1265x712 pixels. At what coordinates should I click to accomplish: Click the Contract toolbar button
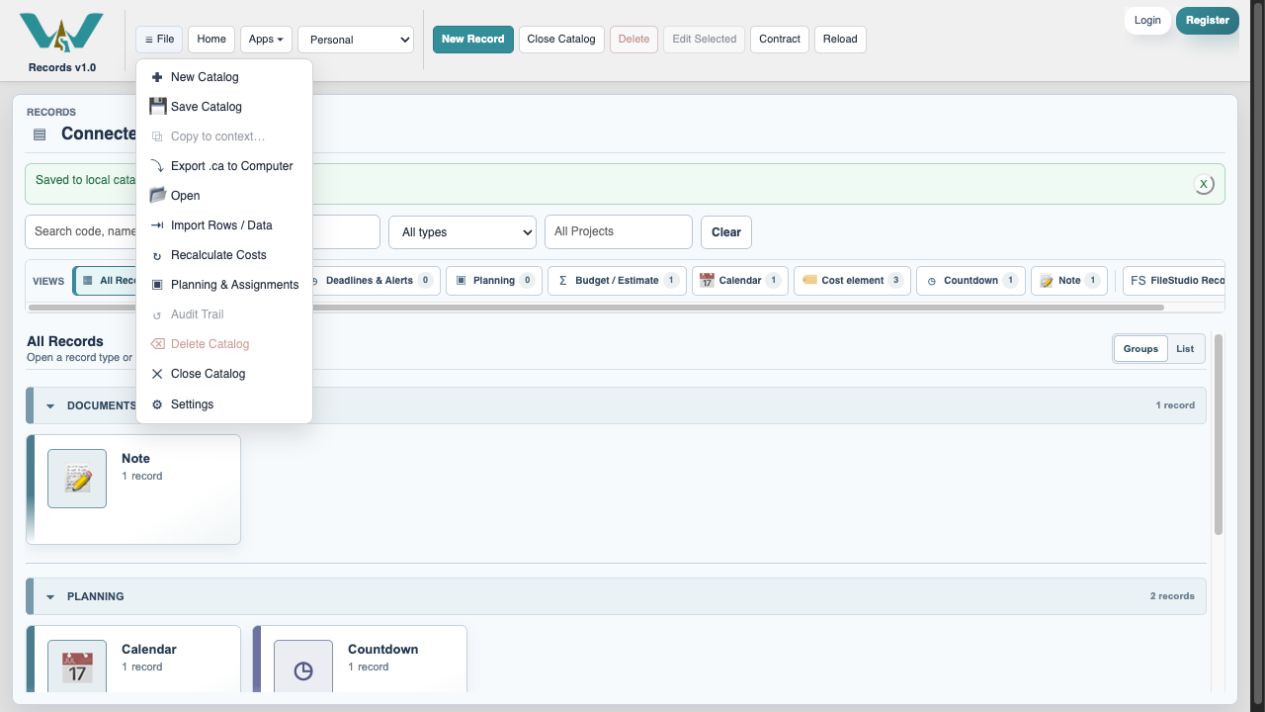[x=779, y=39]
